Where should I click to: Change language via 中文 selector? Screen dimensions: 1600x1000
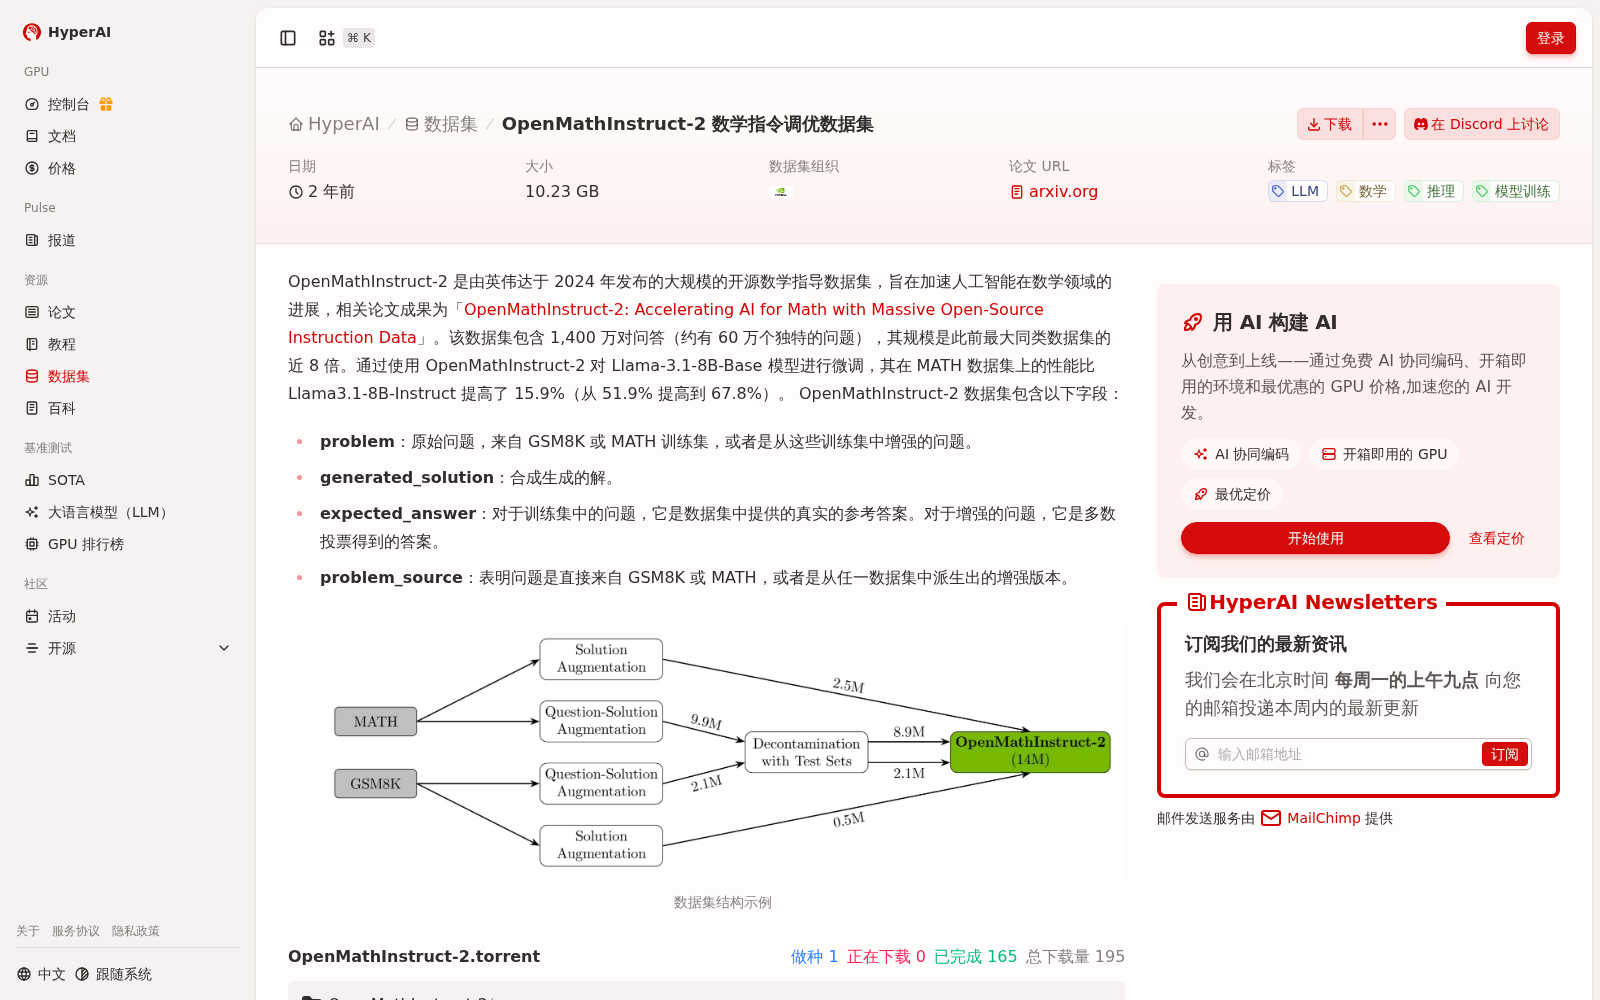click(41, 974)
